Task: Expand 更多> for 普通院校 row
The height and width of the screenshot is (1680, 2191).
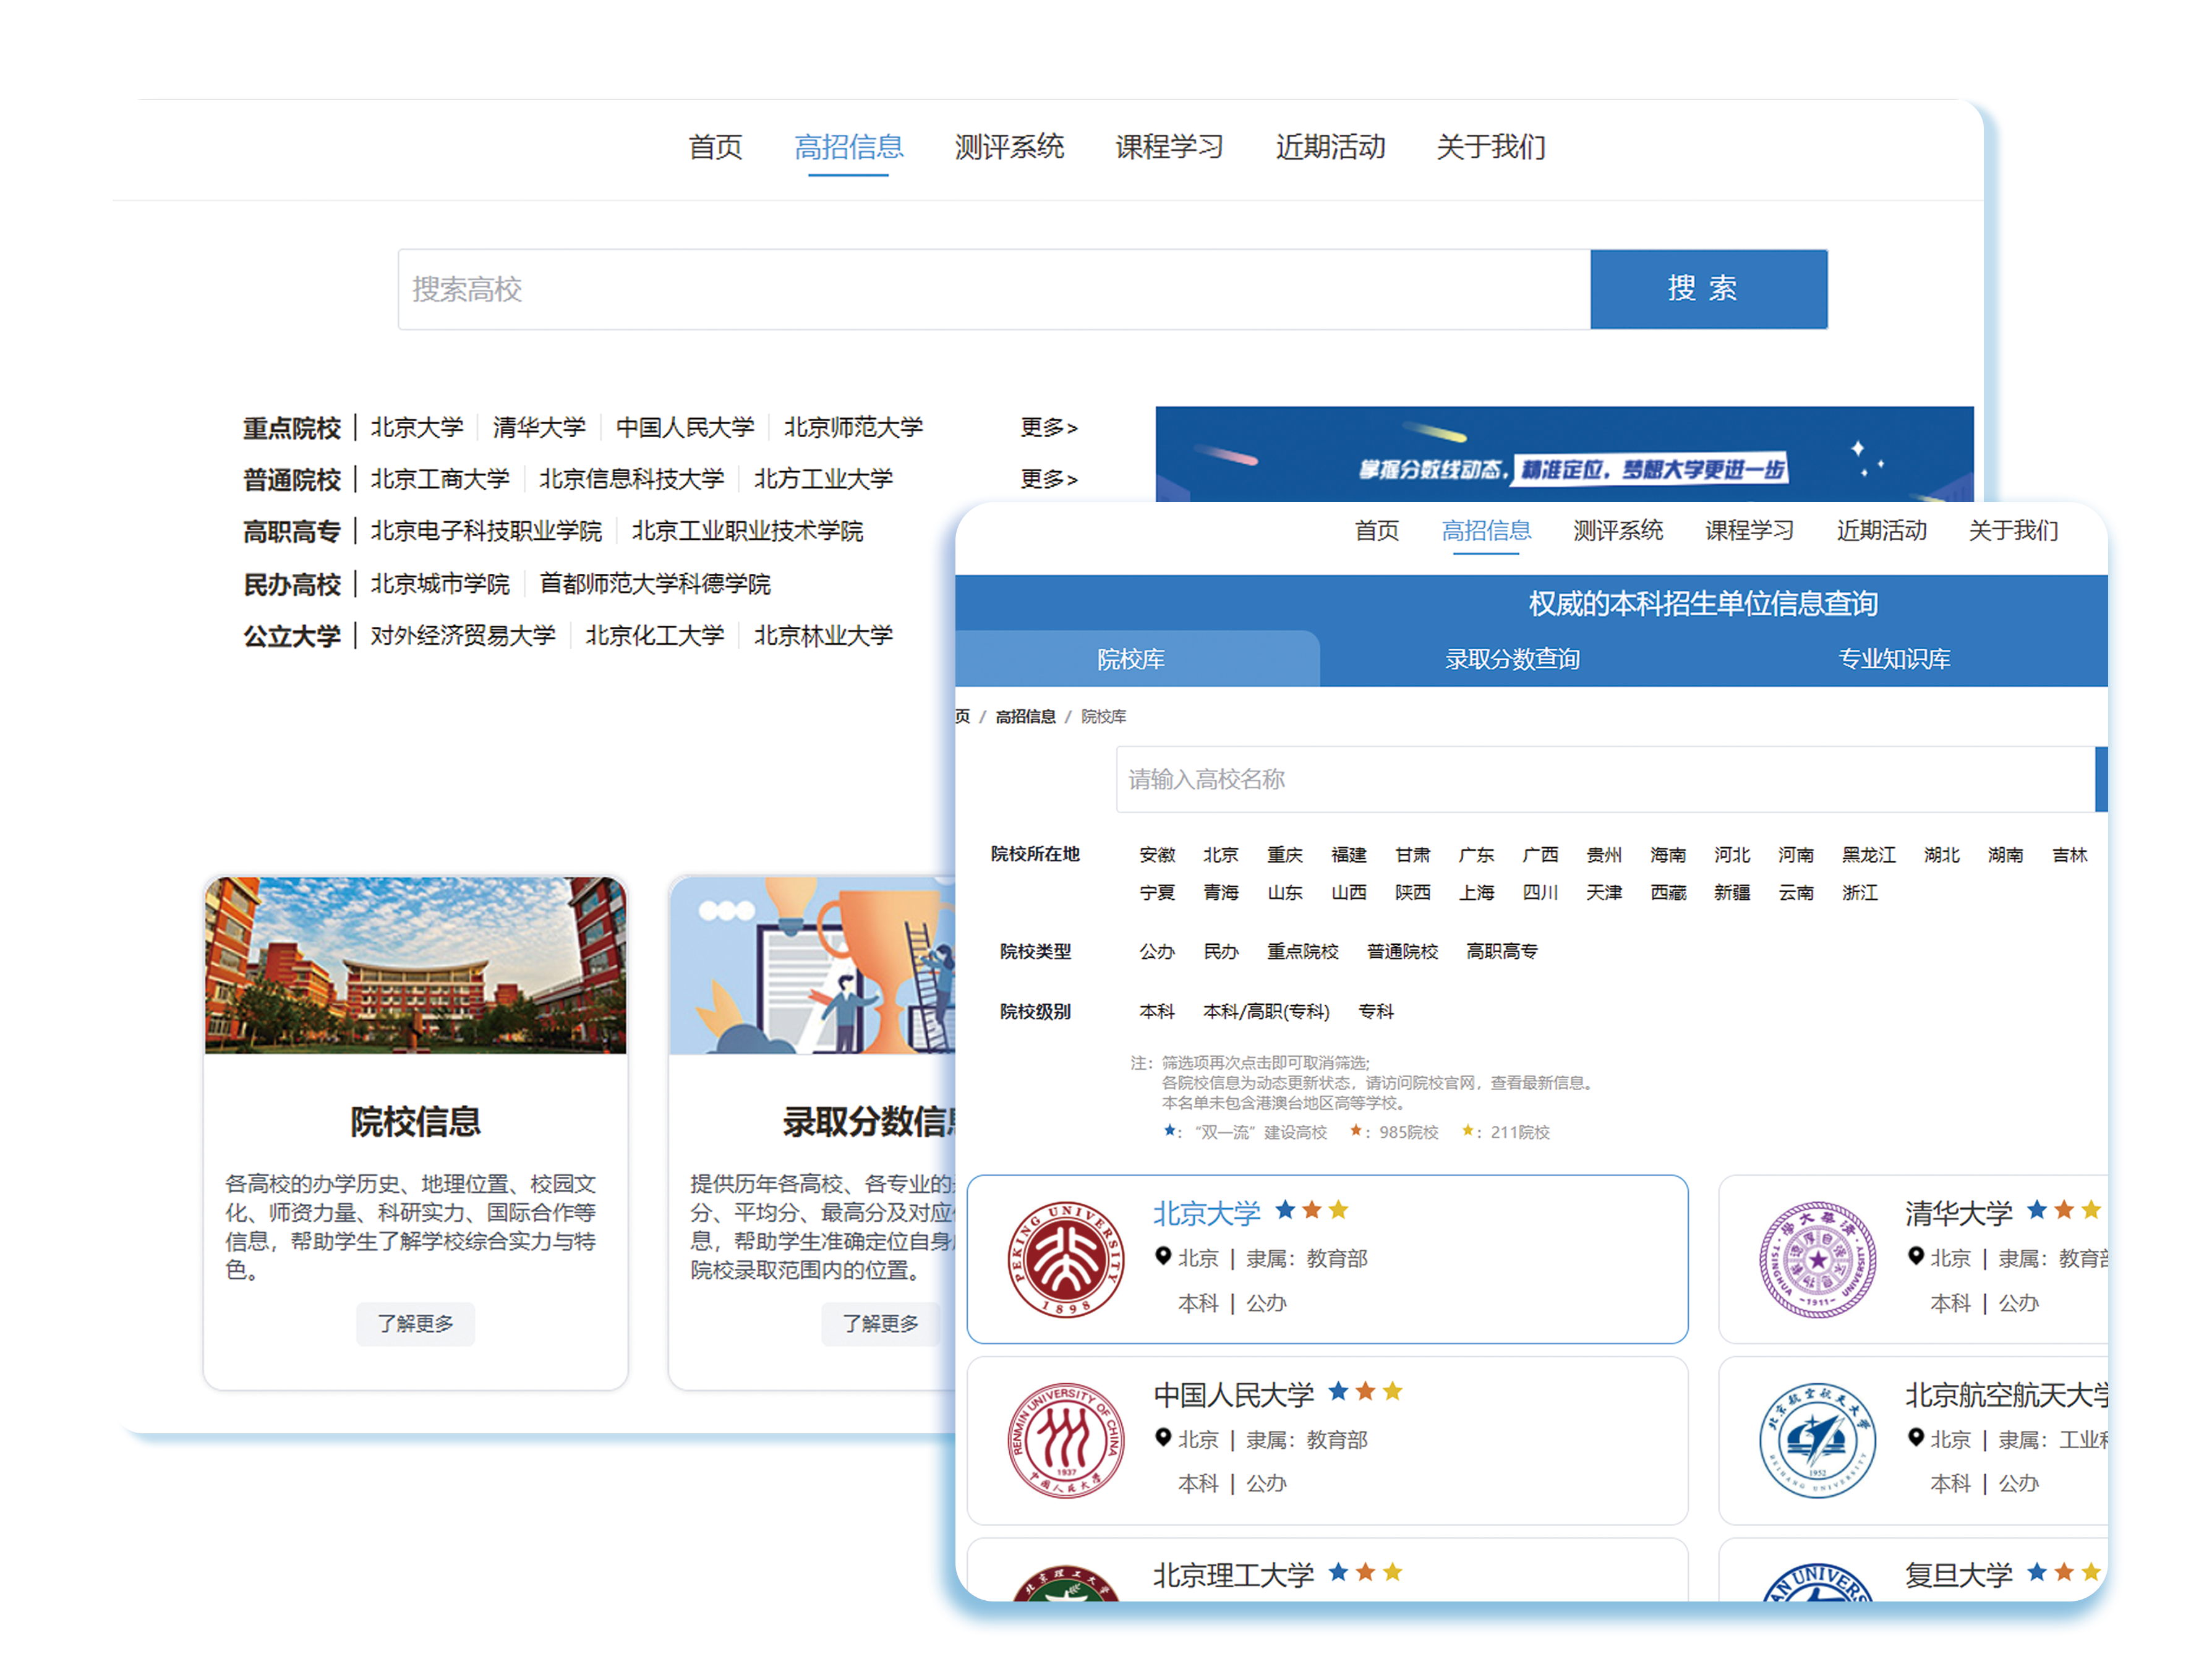Action: tap(1048, 479)
